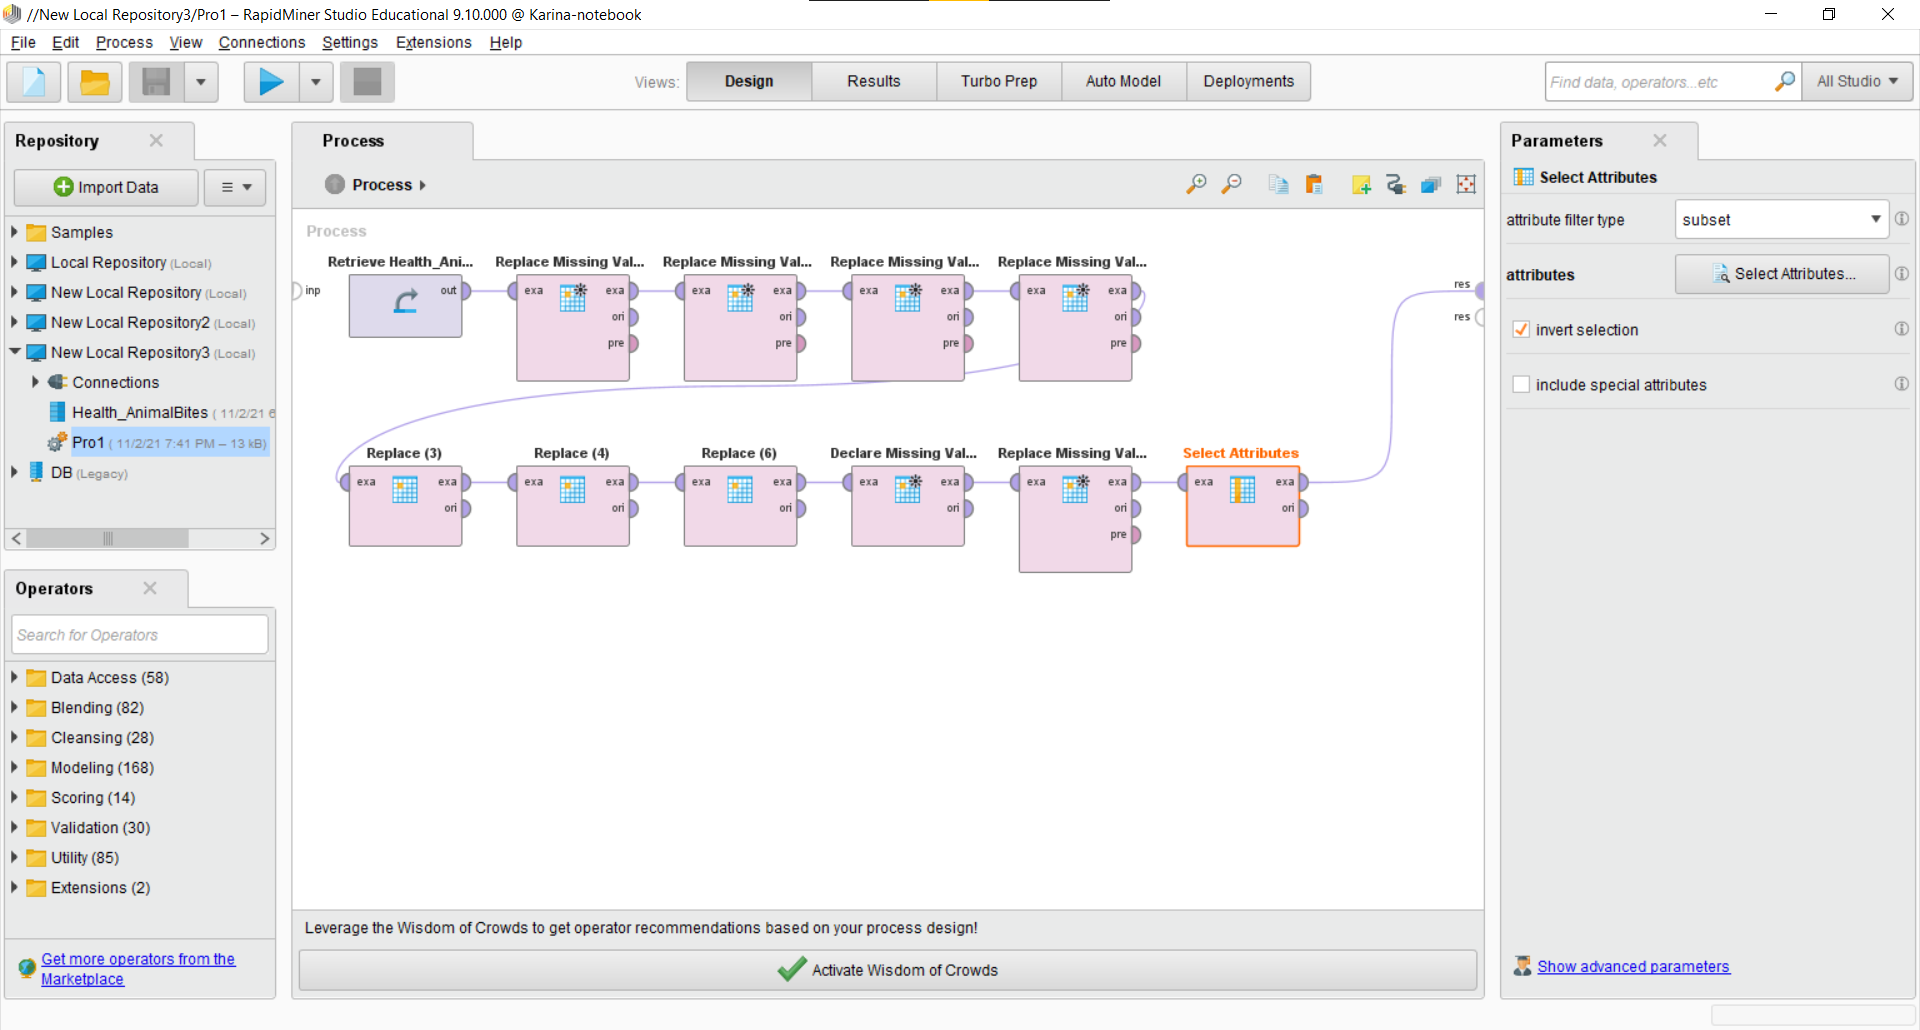Image resolution: width=1920 pixels, height=1030 pixels.
Task: Expand the Samples repository folder
Action: pos(14,232)
